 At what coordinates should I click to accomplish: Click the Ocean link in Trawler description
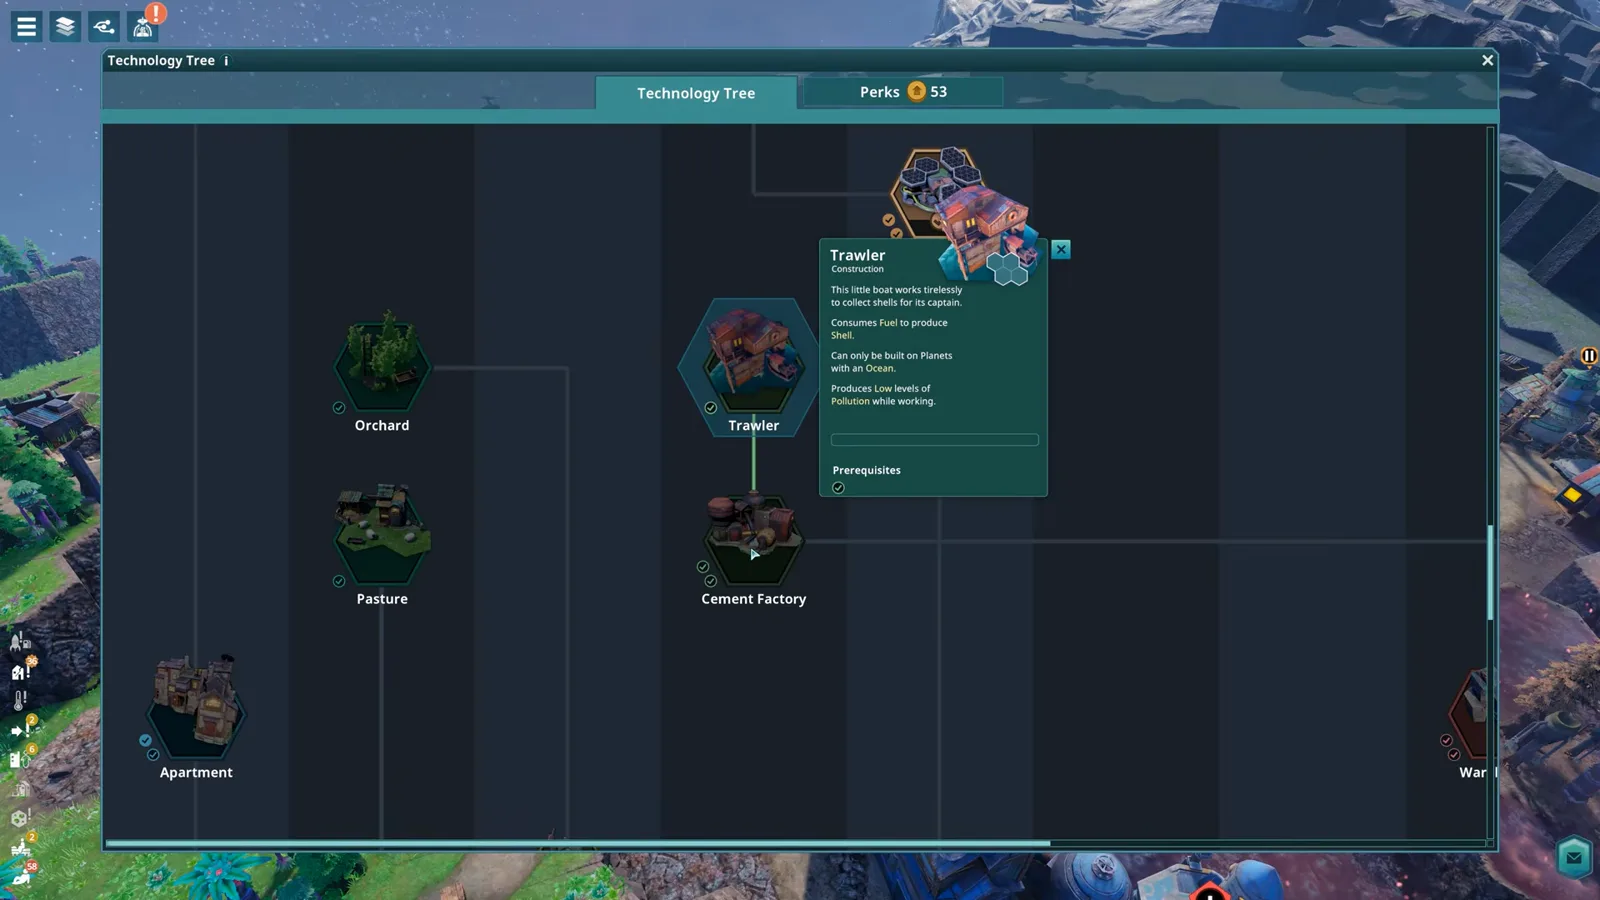[x=879, y=369]
